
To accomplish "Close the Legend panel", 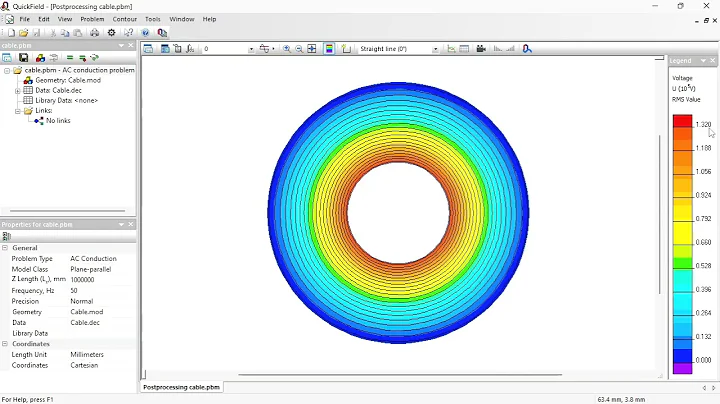I will click(713, 61).
